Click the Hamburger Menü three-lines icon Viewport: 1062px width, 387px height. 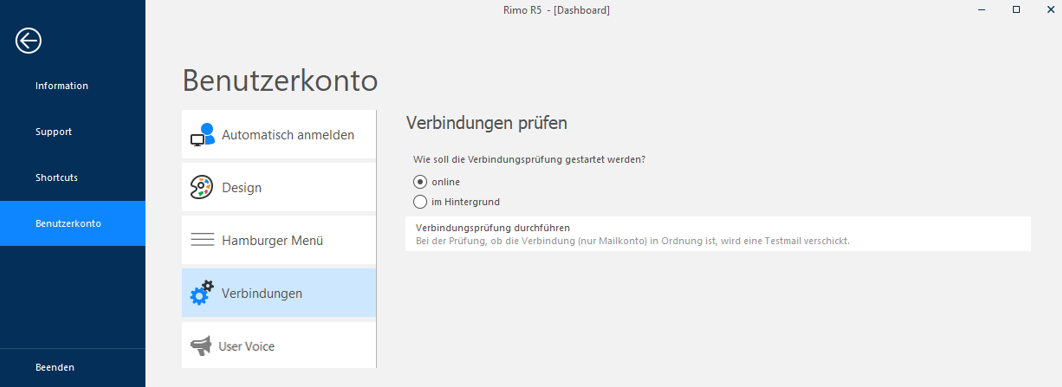coord(202,240)
